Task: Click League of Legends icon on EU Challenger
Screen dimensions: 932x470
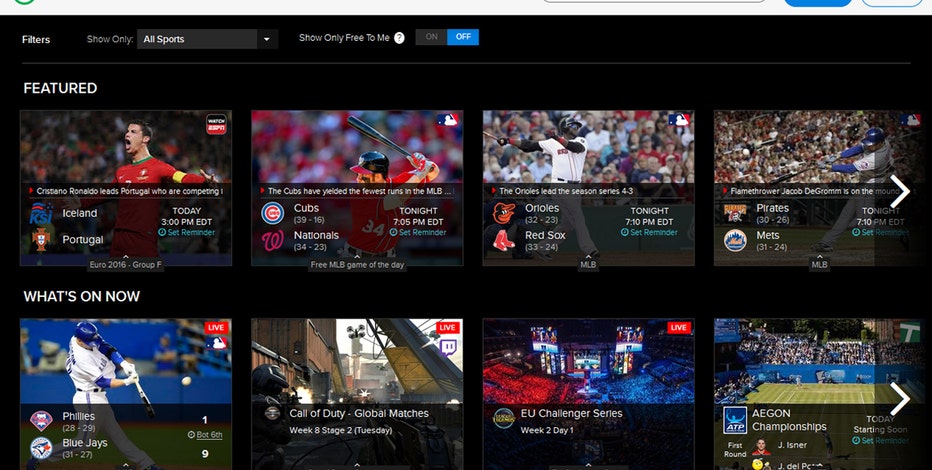Action: pos(504,418)
